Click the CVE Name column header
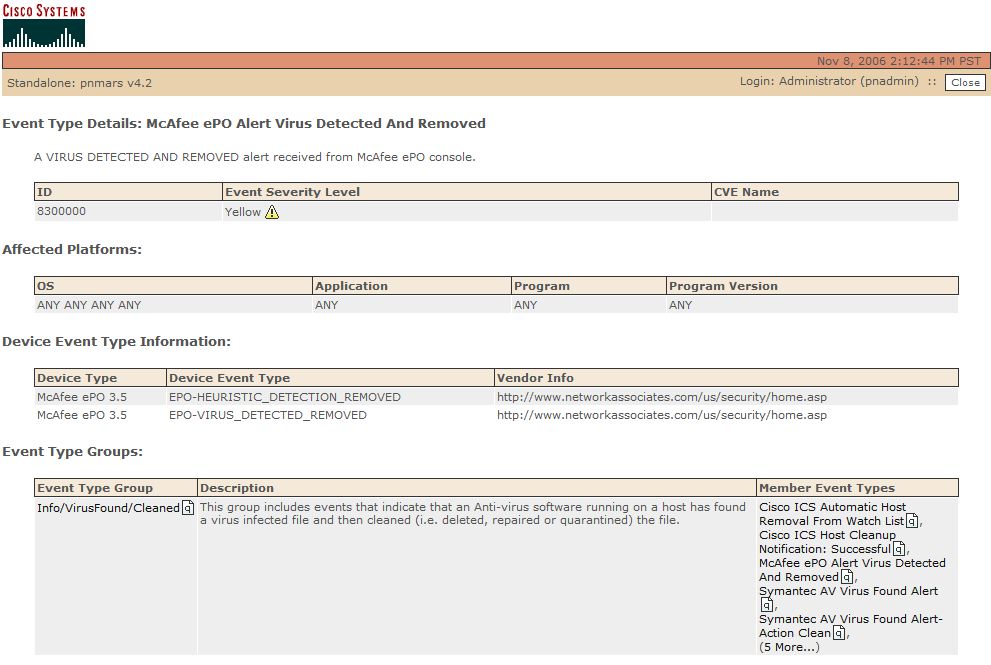The image size is (991, 665). tap(835, 192)
